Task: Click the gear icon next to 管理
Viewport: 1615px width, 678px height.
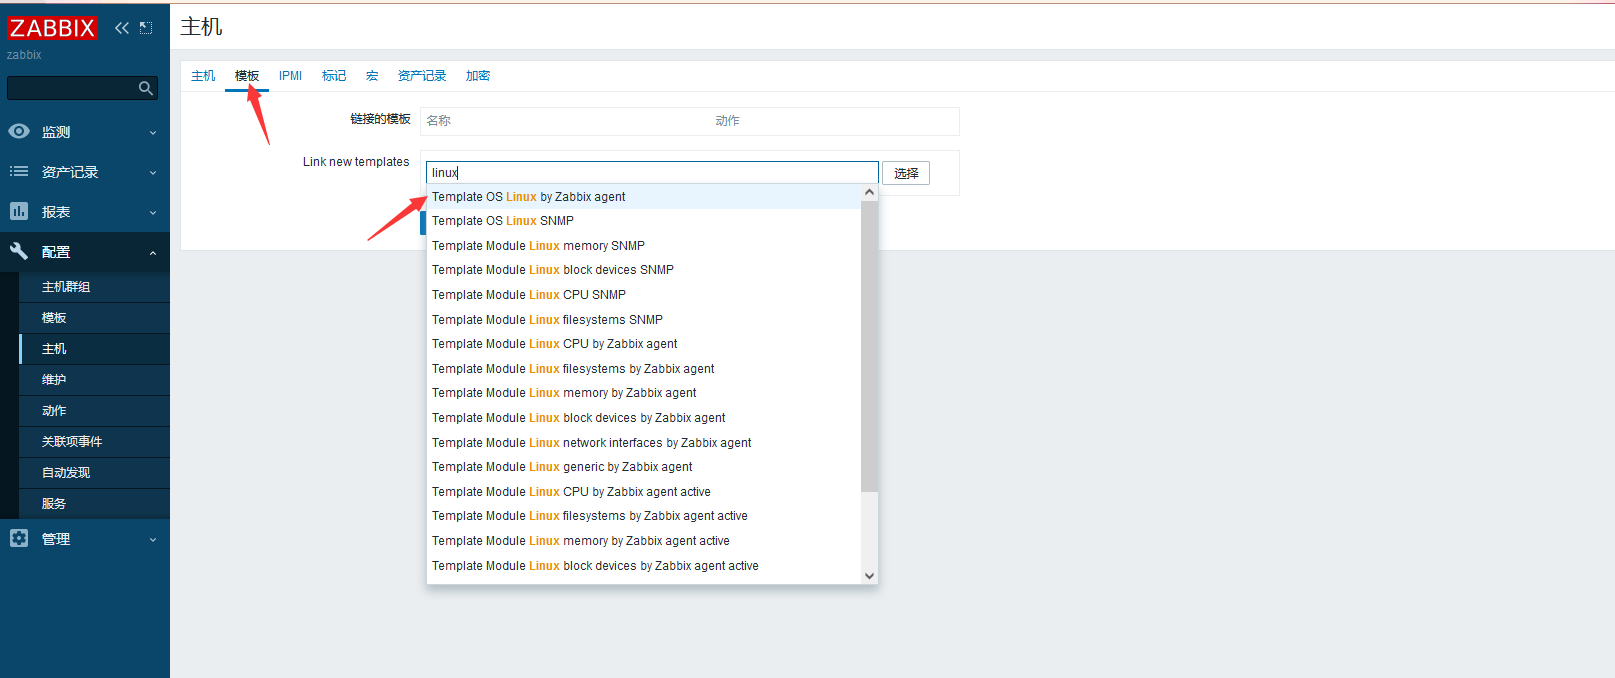Action: (x=19, y=538)
